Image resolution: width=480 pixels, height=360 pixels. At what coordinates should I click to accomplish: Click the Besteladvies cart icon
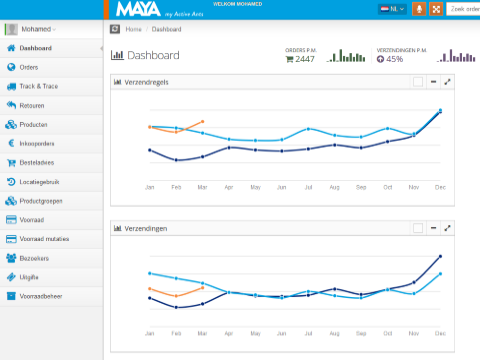11,163
